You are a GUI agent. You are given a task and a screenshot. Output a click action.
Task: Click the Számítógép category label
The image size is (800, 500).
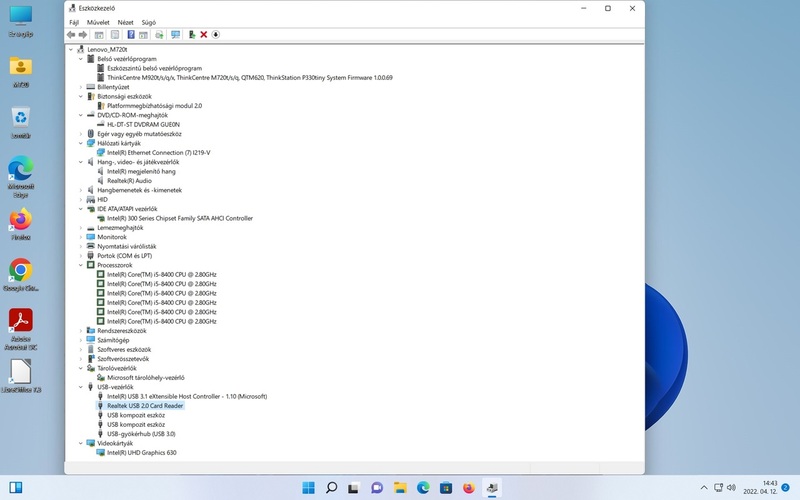[113, 340]
